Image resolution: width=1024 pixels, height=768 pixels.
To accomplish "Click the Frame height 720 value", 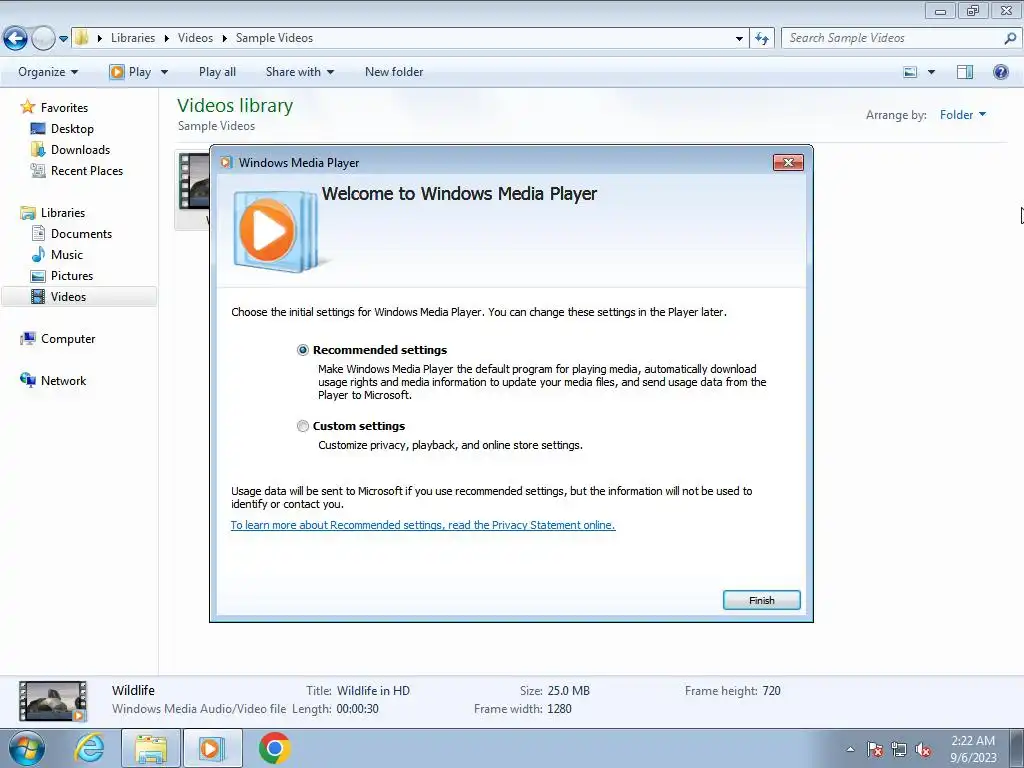I will tap(771, 691).
